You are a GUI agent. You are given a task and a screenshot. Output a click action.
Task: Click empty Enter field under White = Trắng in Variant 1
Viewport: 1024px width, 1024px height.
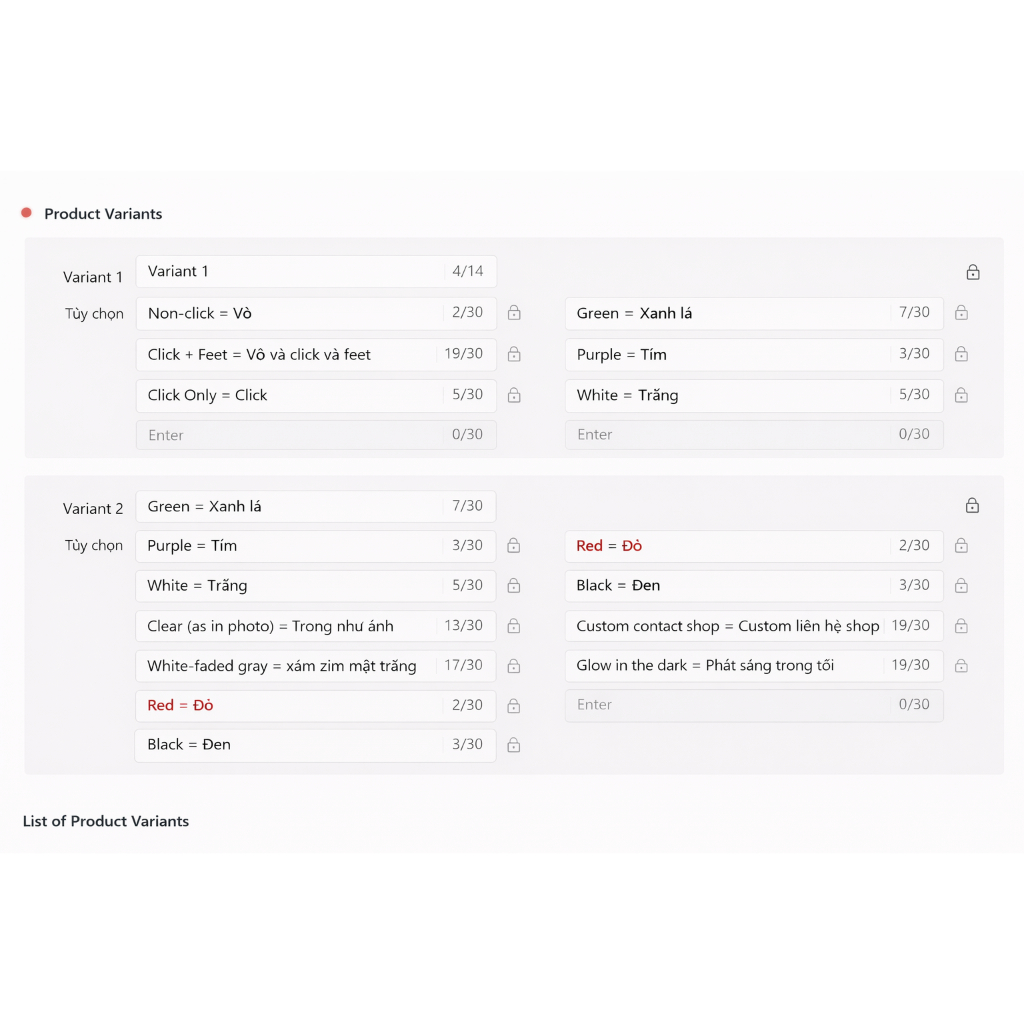pos(754,435)
